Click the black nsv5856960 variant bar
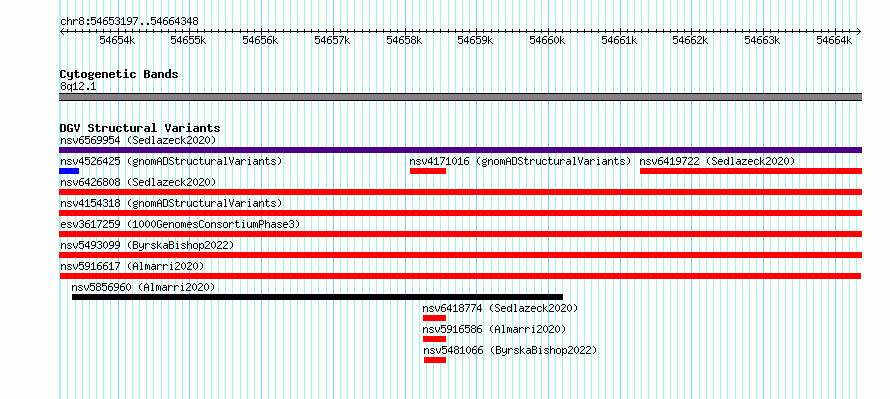The image size is (890, 399). click(x=317, y=297)
